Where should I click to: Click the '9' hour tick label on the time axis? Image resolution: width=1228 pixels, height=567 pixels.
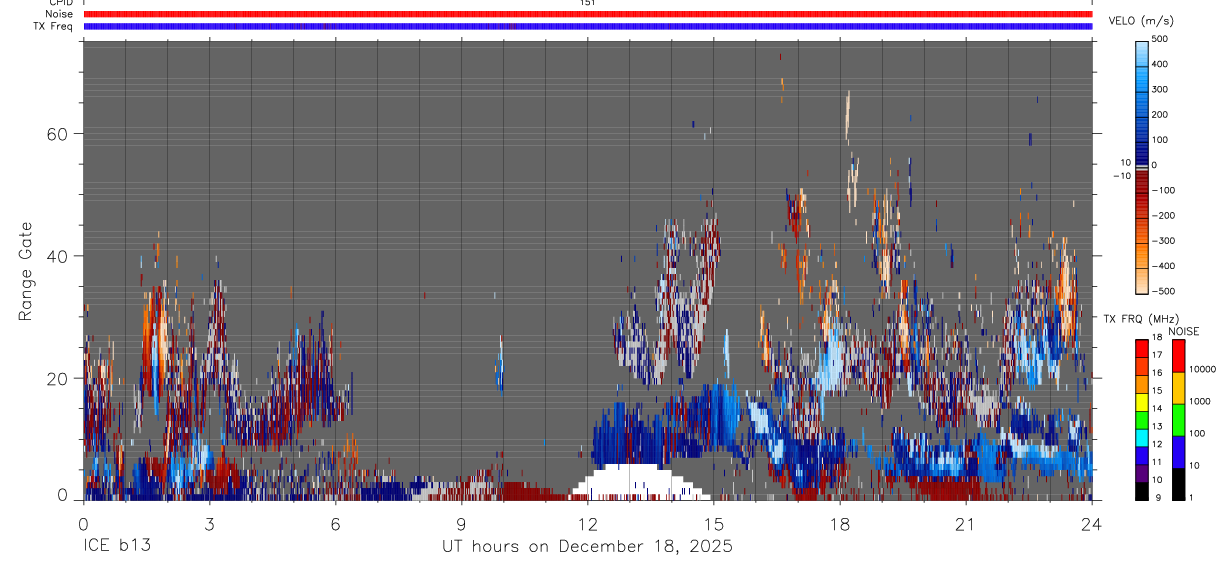tap(461, 524)
